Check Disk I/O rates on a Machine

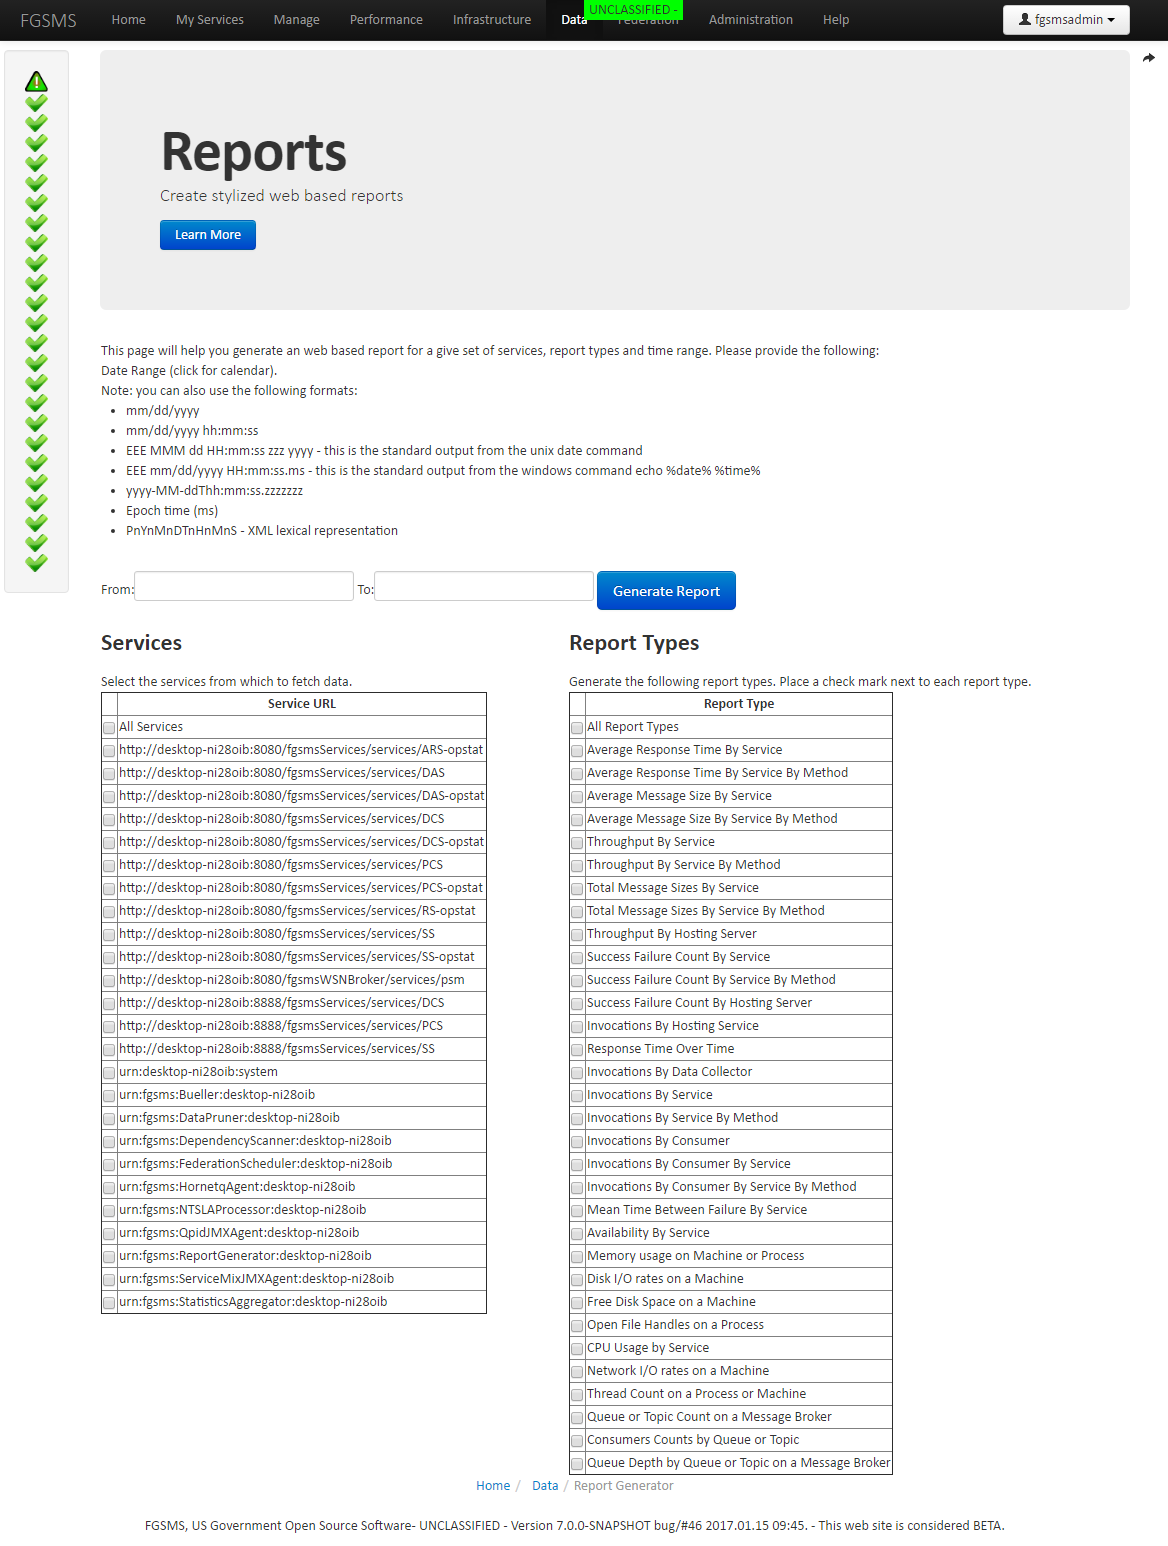point(577,1280)
